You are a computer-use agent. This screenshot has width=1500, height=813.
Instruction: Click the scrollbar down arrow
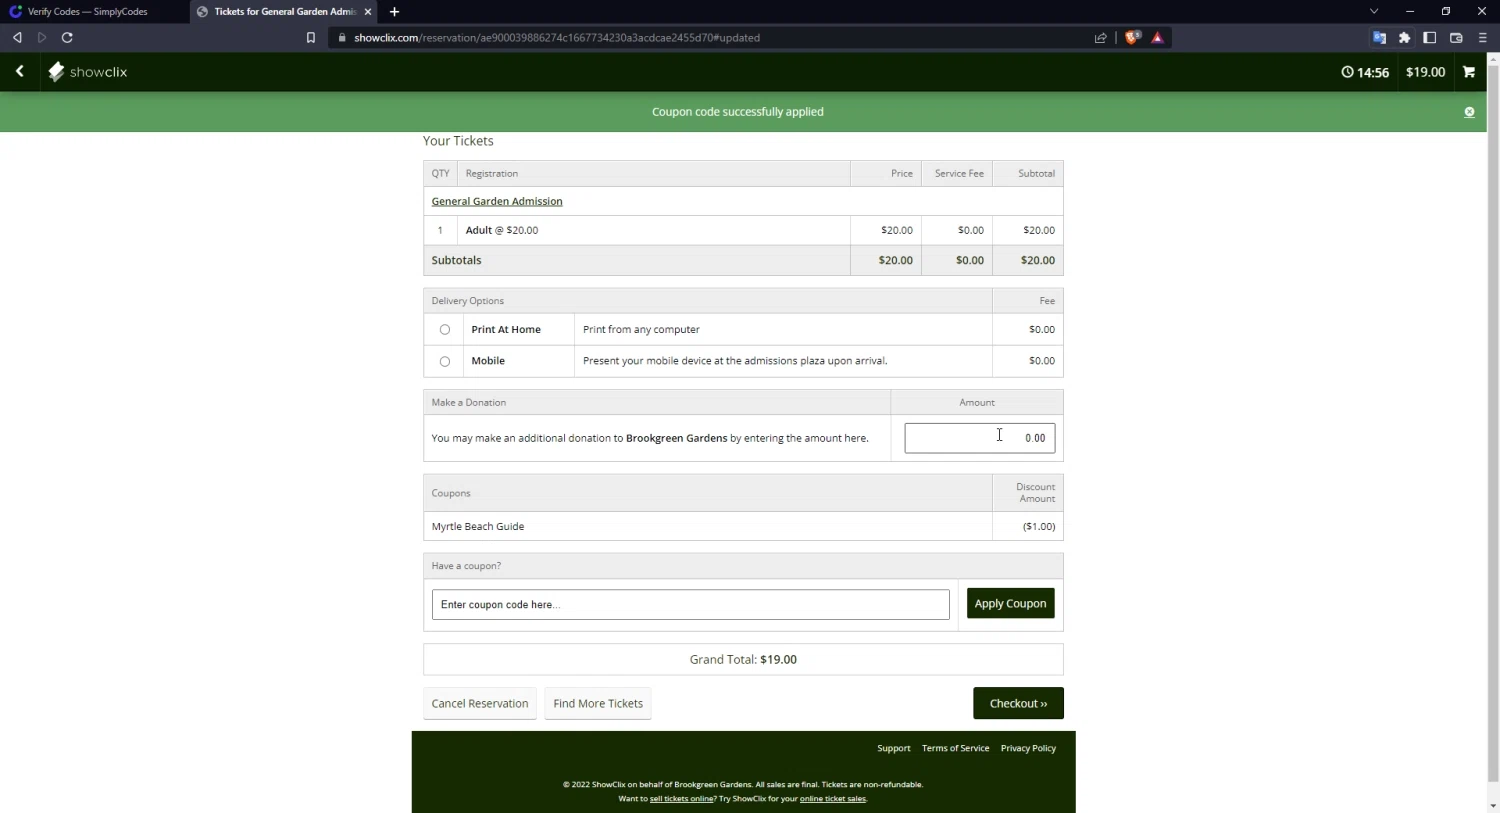pyautogui.click(x=1493, y=805)
